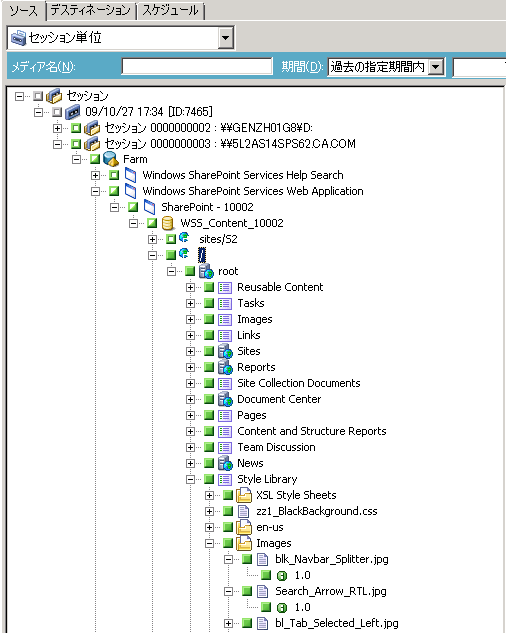This screenshot has height=633, width=506.
Task: Expand Windows SharePoint Services Help Search
Action: pyautogui.click(x=95, y=175)
